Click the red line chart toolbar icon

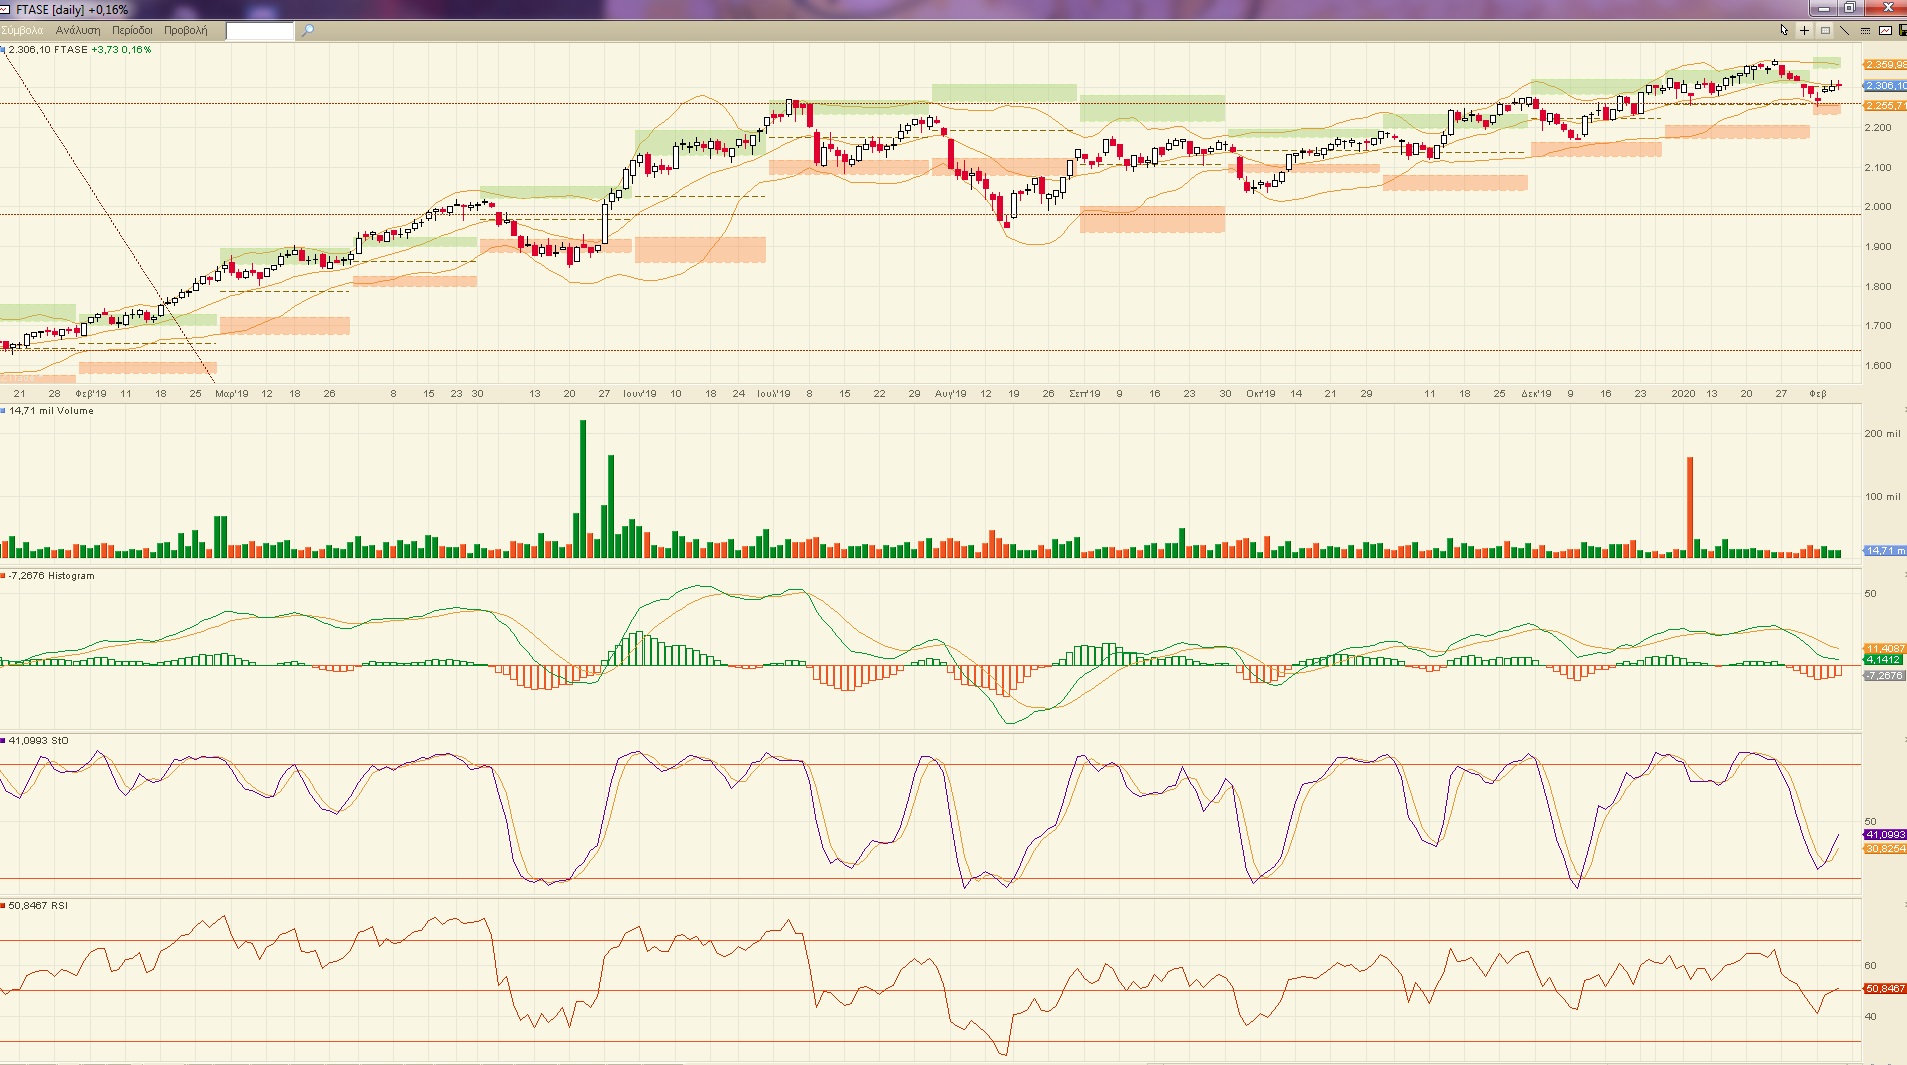[x=1885, y=30]
